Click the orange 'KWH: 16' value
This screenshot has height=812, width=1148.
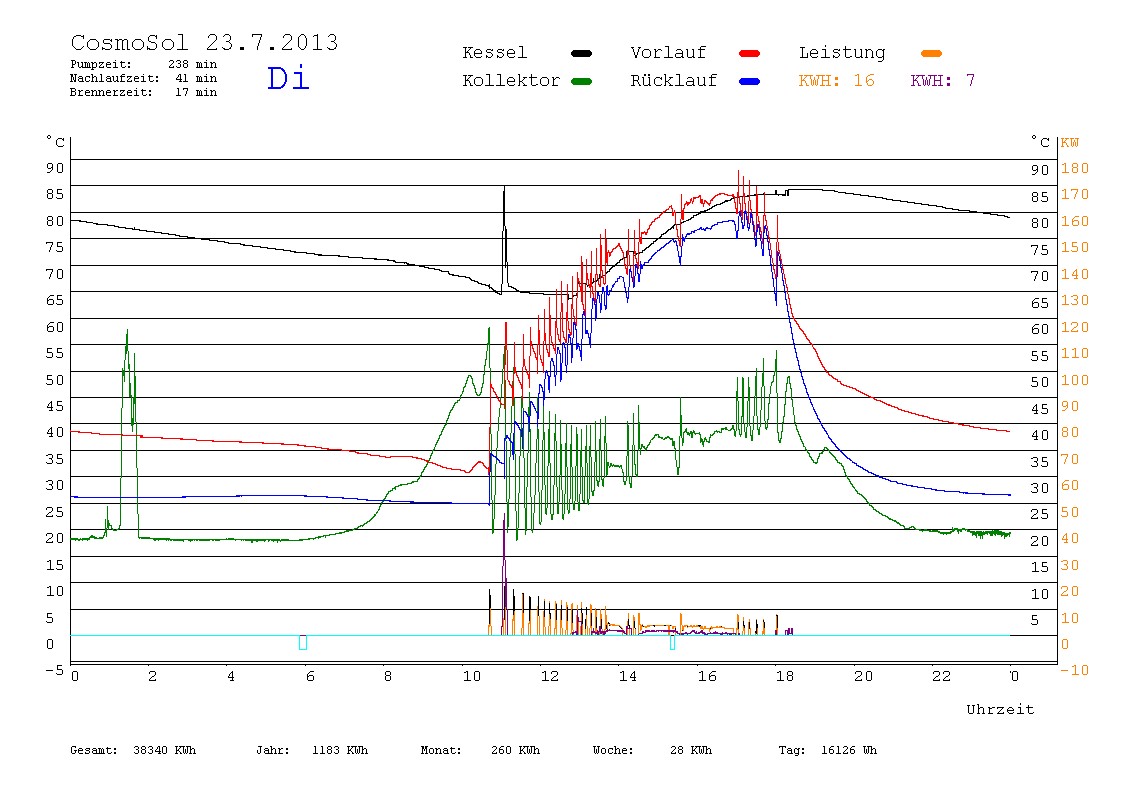tap(837, 81)
